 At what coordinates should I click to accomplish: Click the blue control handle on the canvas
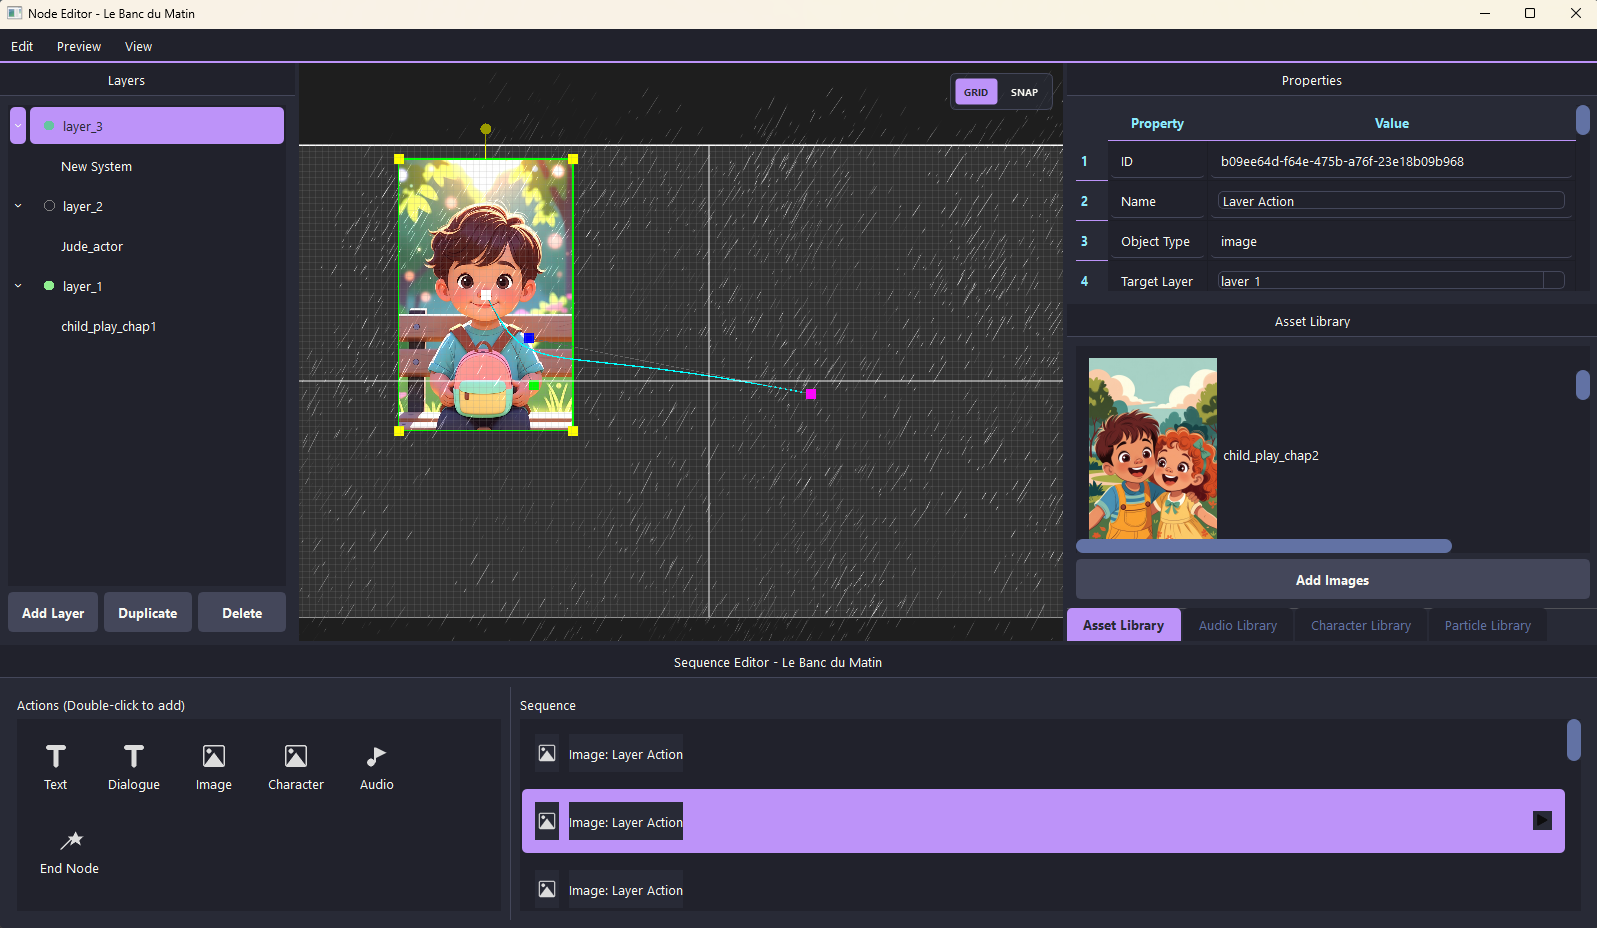click(529, 338)
